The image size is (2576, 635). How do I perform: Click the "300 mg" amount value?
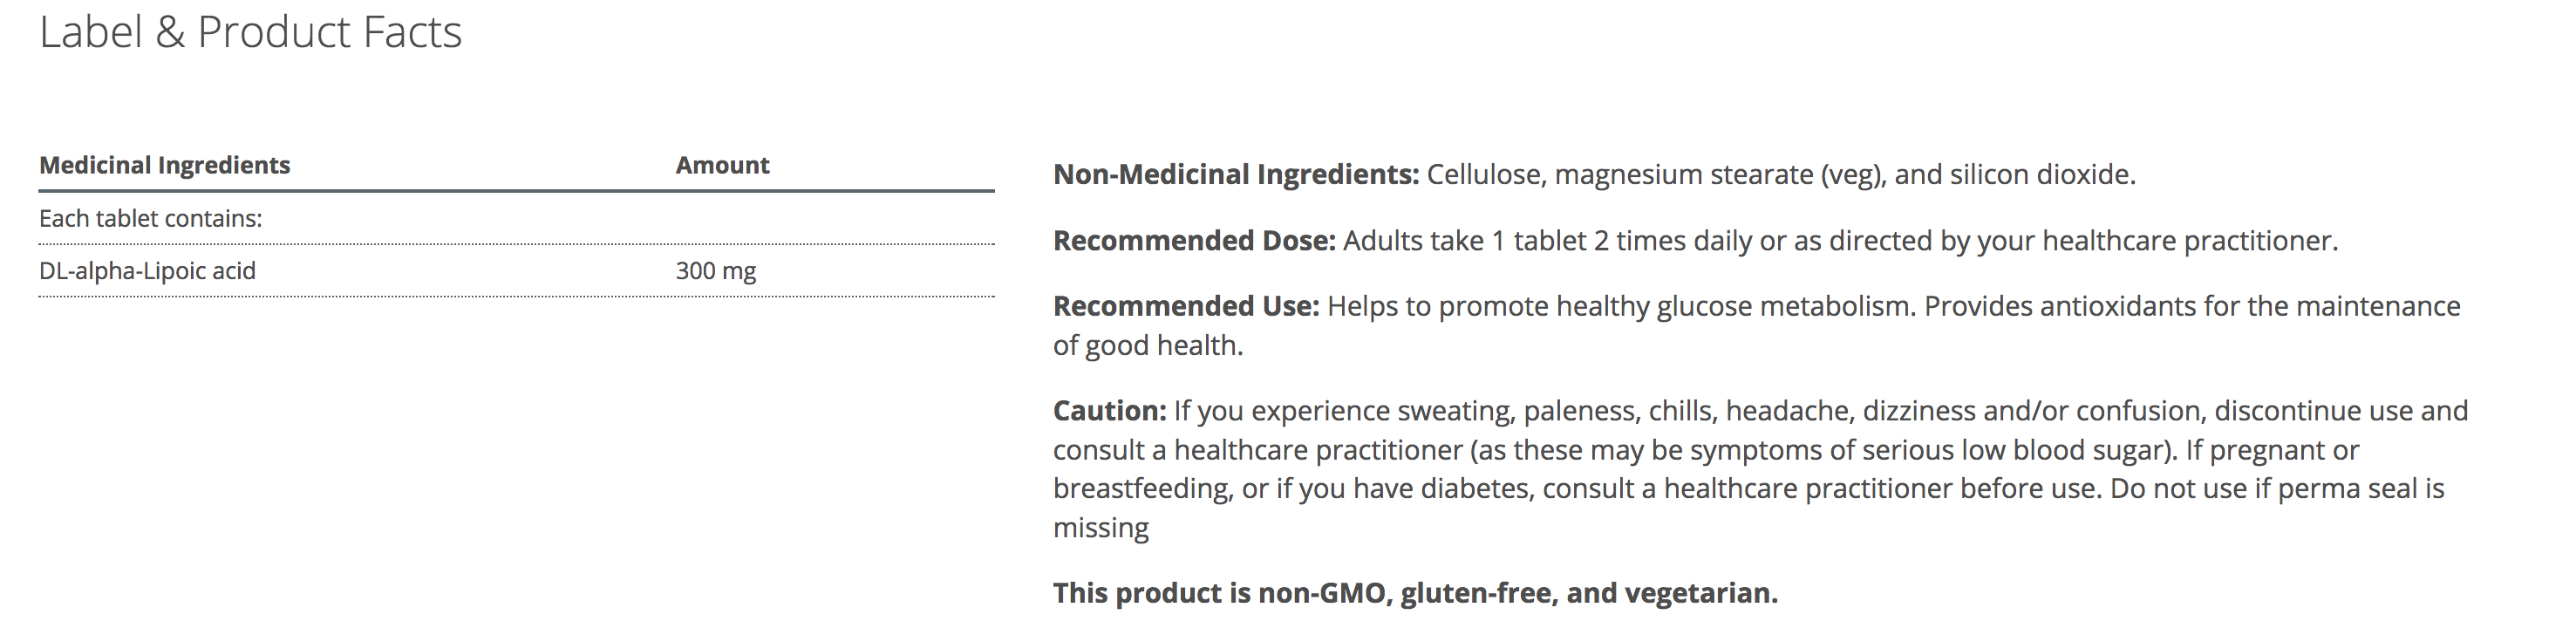tap(715, 271)
